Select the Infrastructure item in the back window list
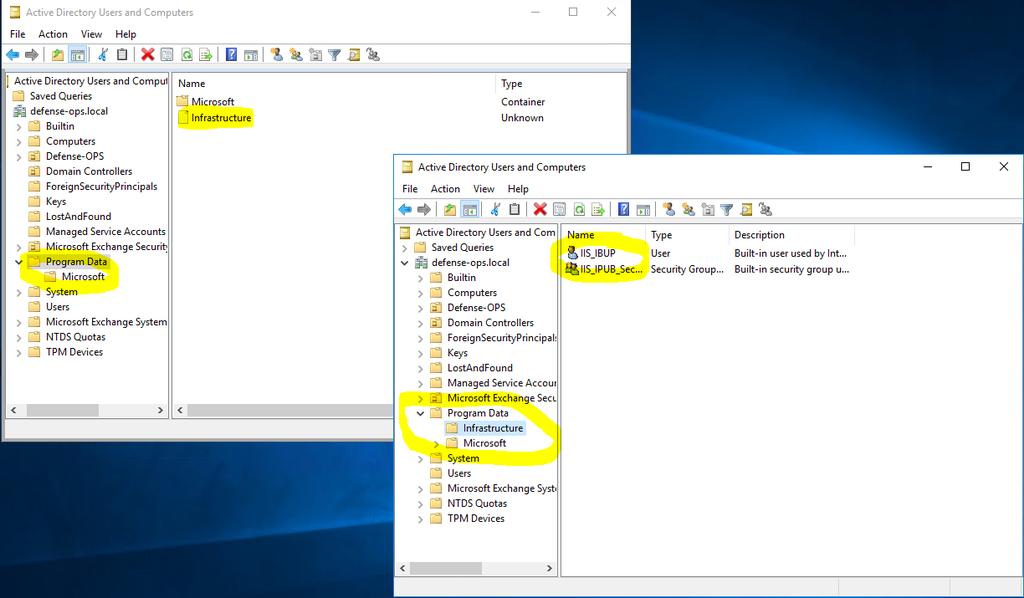The image size is (1024, 598). point(221,118)
